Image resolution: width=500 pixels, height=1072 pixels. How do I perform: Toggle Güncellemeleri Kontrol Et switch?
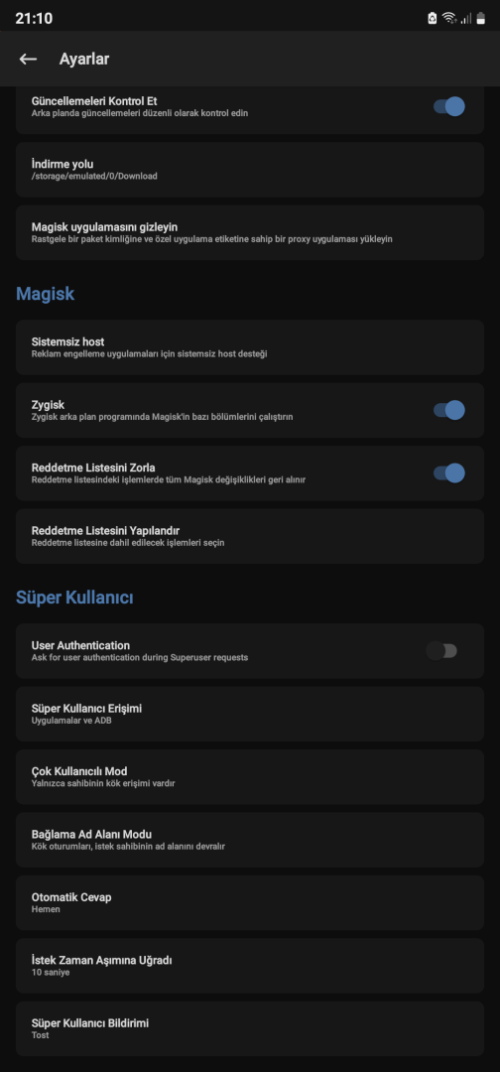pos(449,107)
